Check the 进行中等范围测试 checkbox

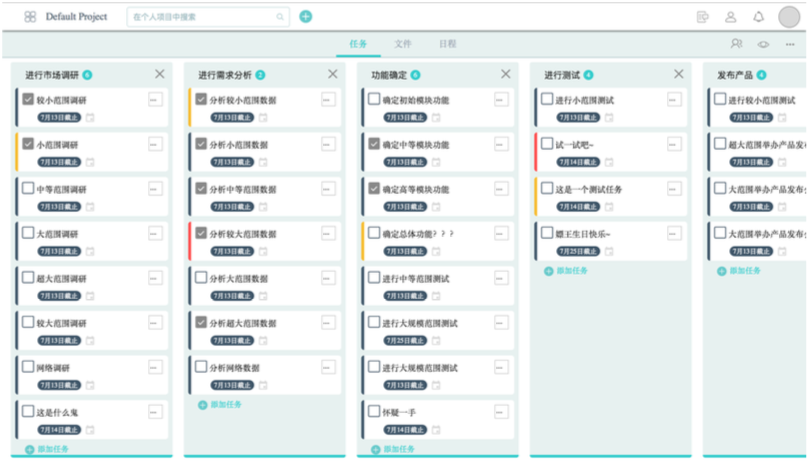[374, 277]
